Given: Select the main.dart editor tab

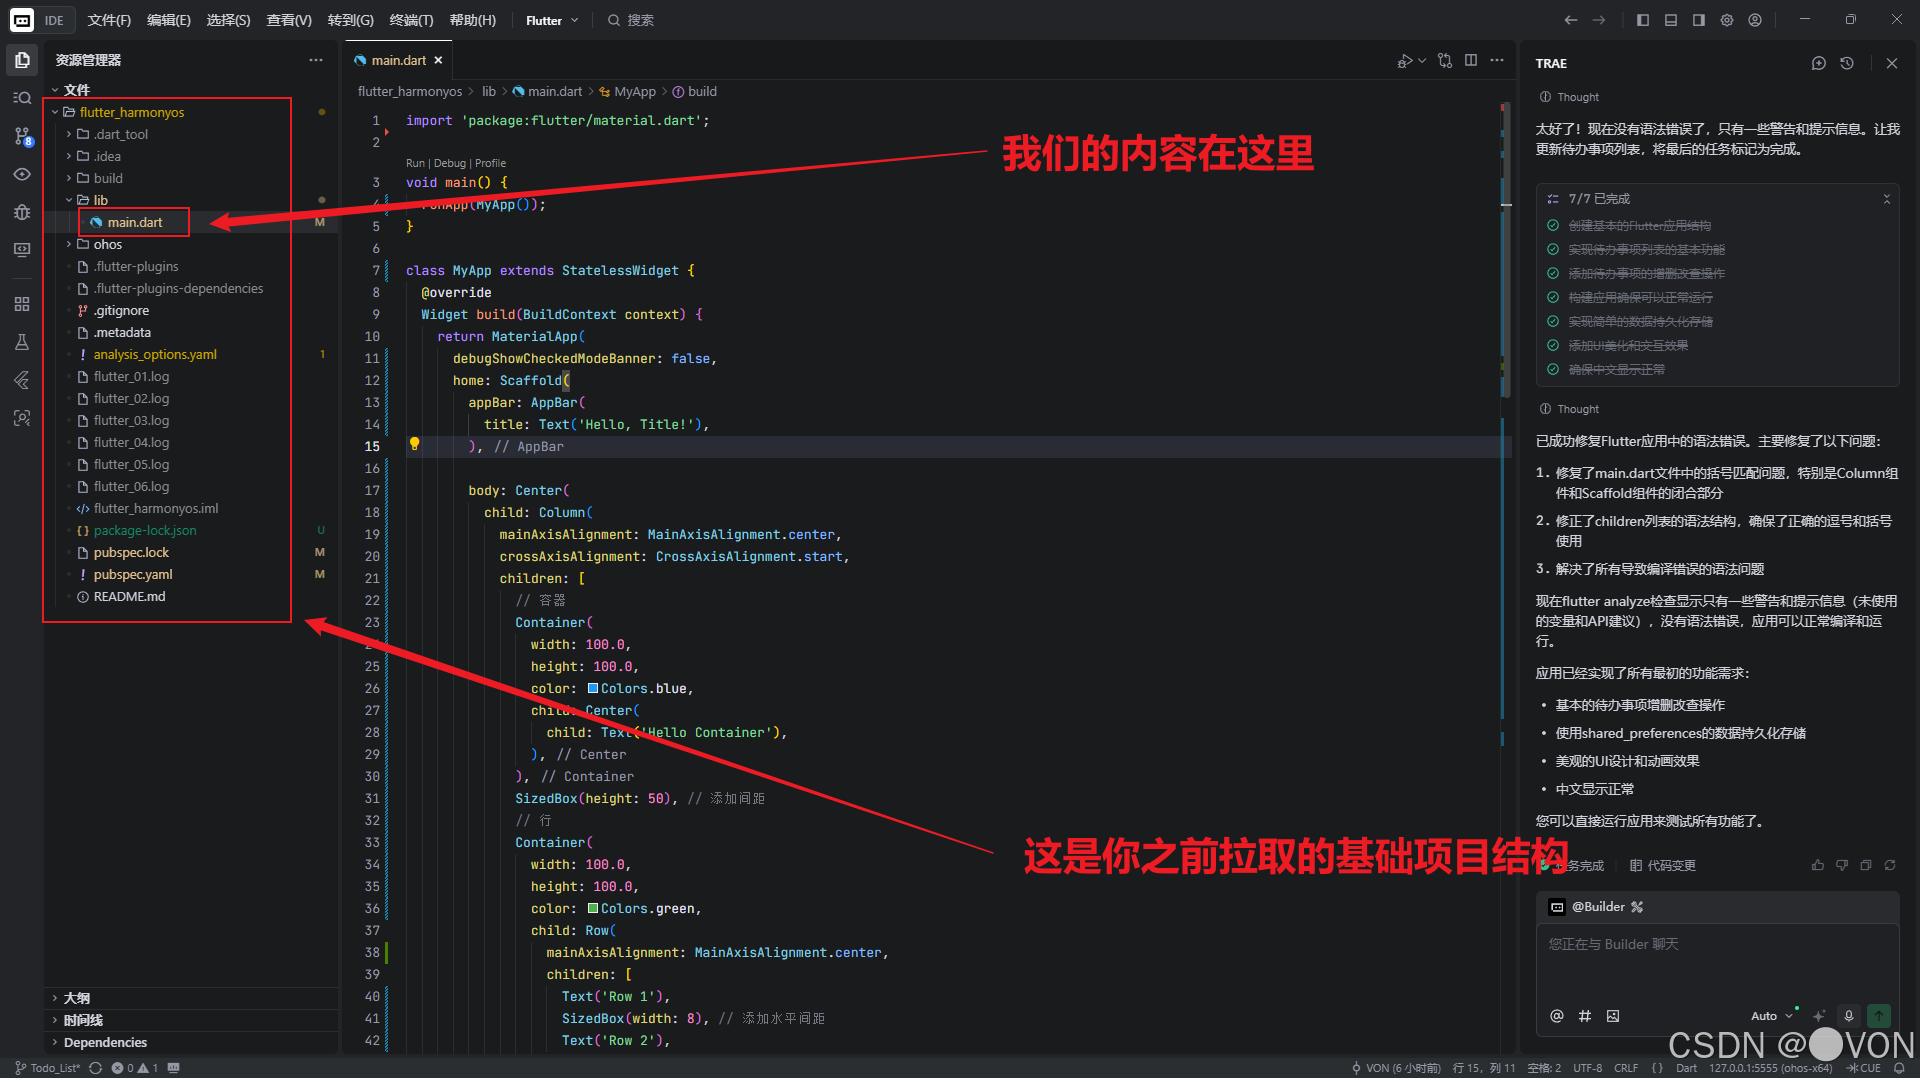Looking at the screenshot, I should click(x=398, y=60).
